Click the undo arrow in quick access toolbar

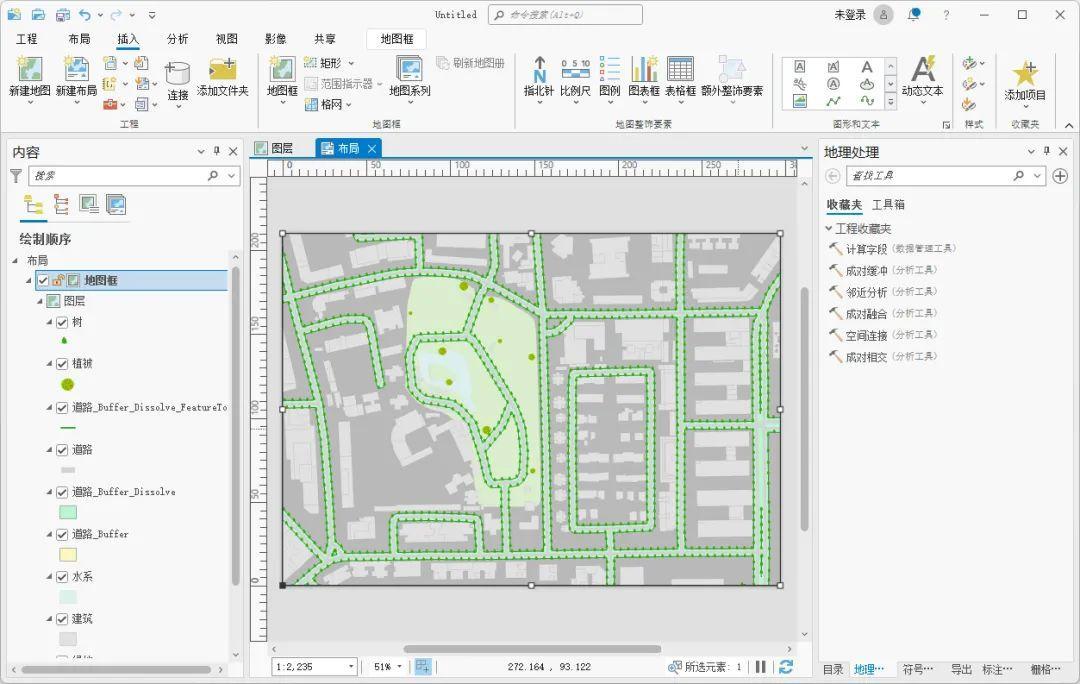[x=84, y=14]
